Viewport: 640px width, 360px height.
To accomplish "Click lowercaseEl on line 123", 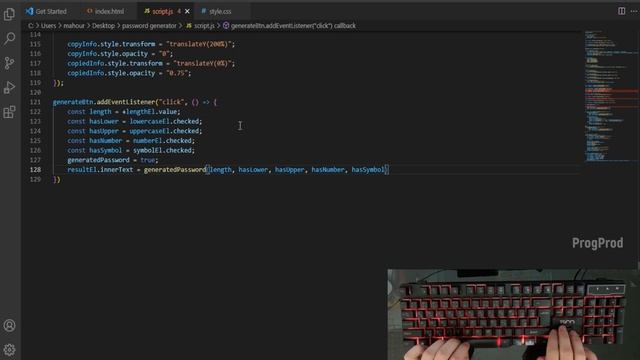I will (149, 121).
